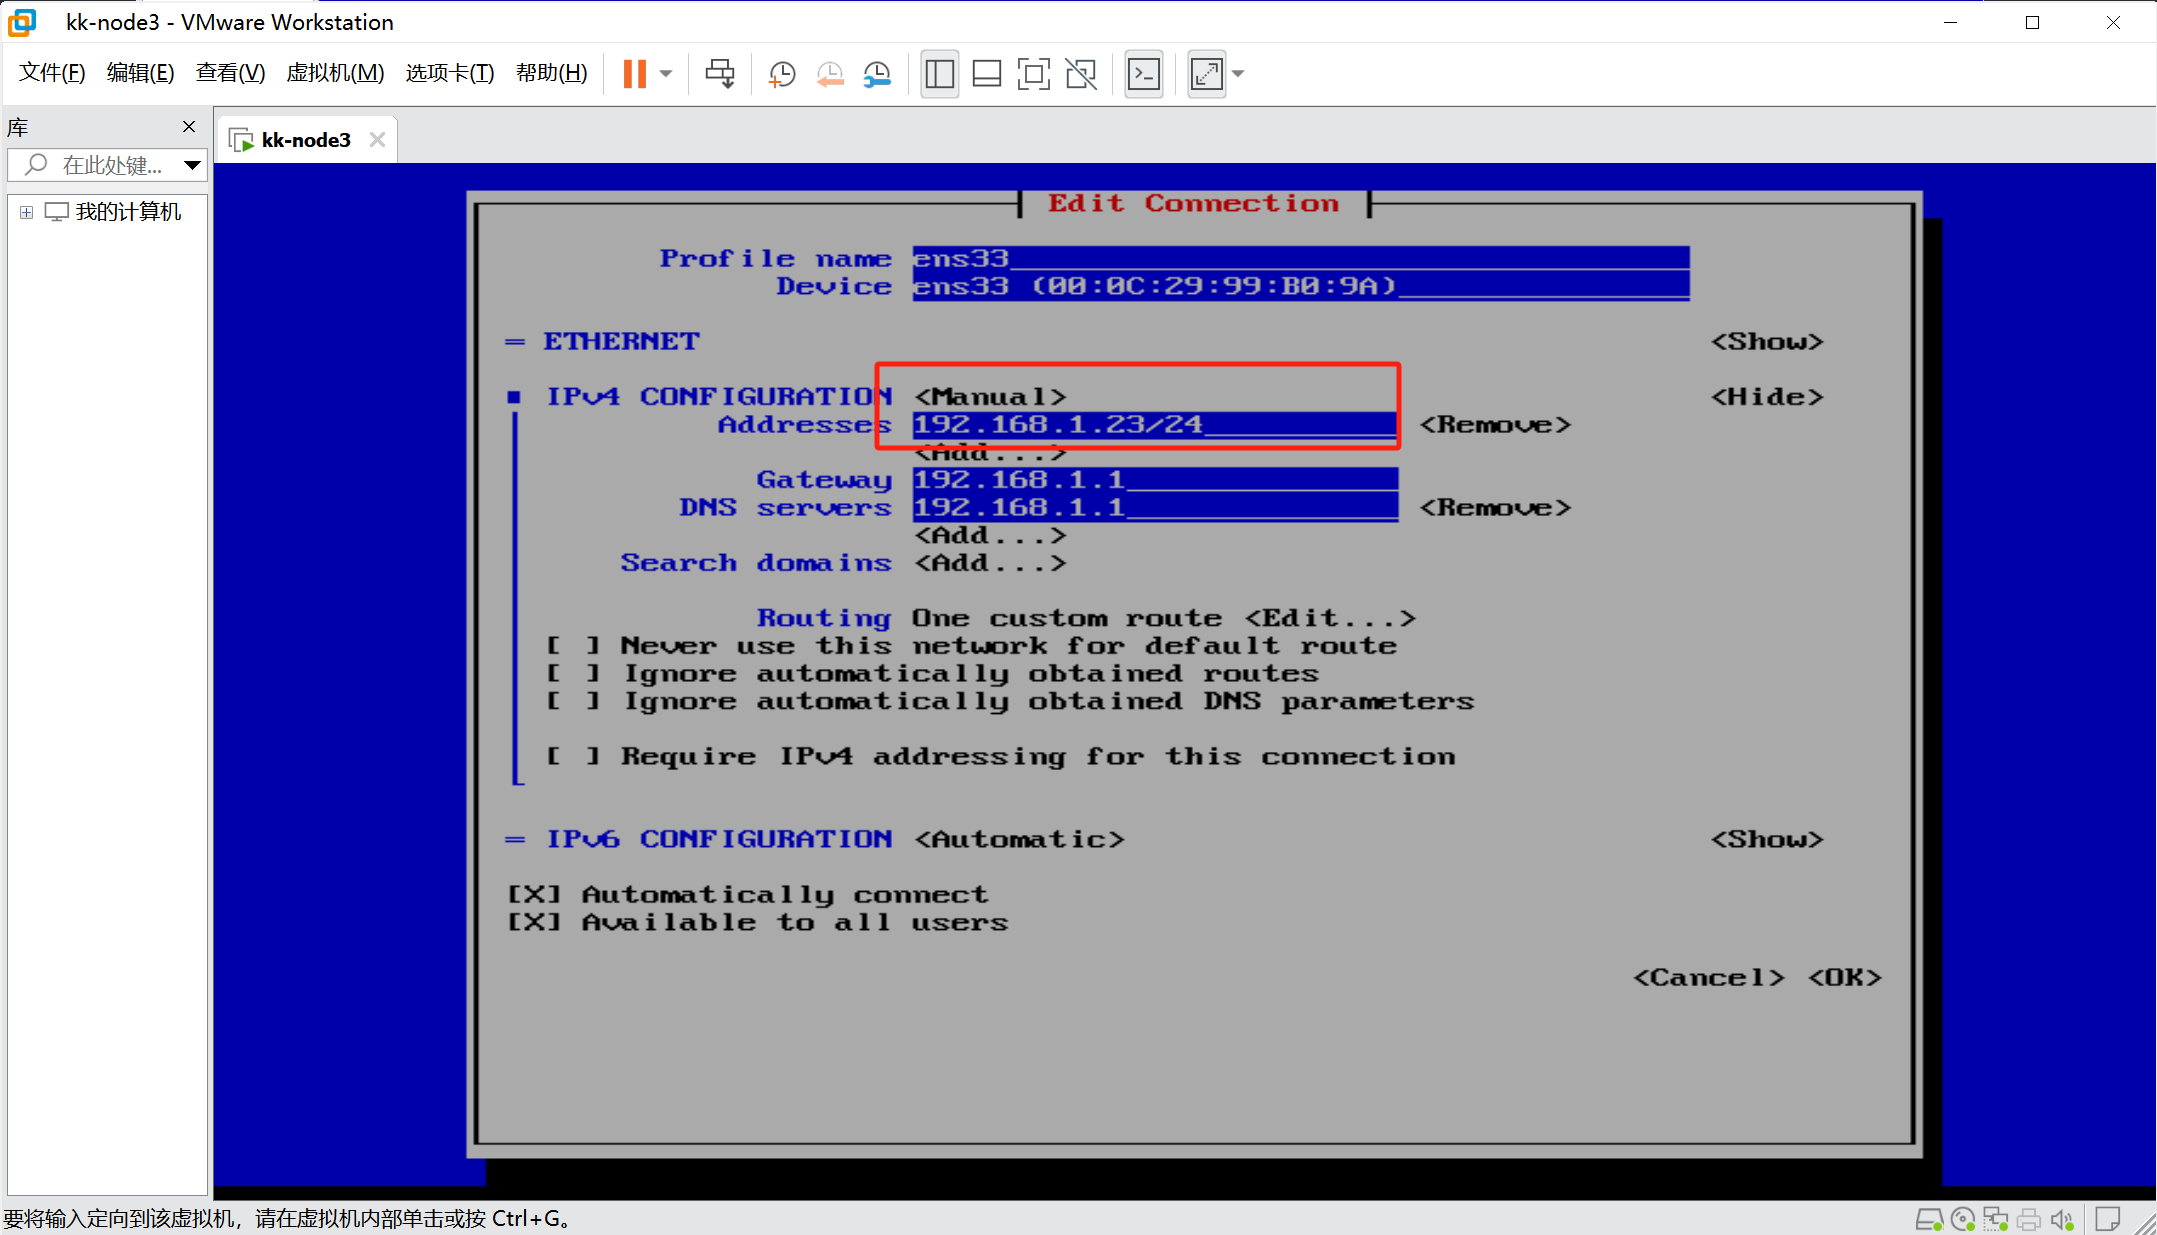
Task: Confirm the connection with OK
Action: point(1845,978)
